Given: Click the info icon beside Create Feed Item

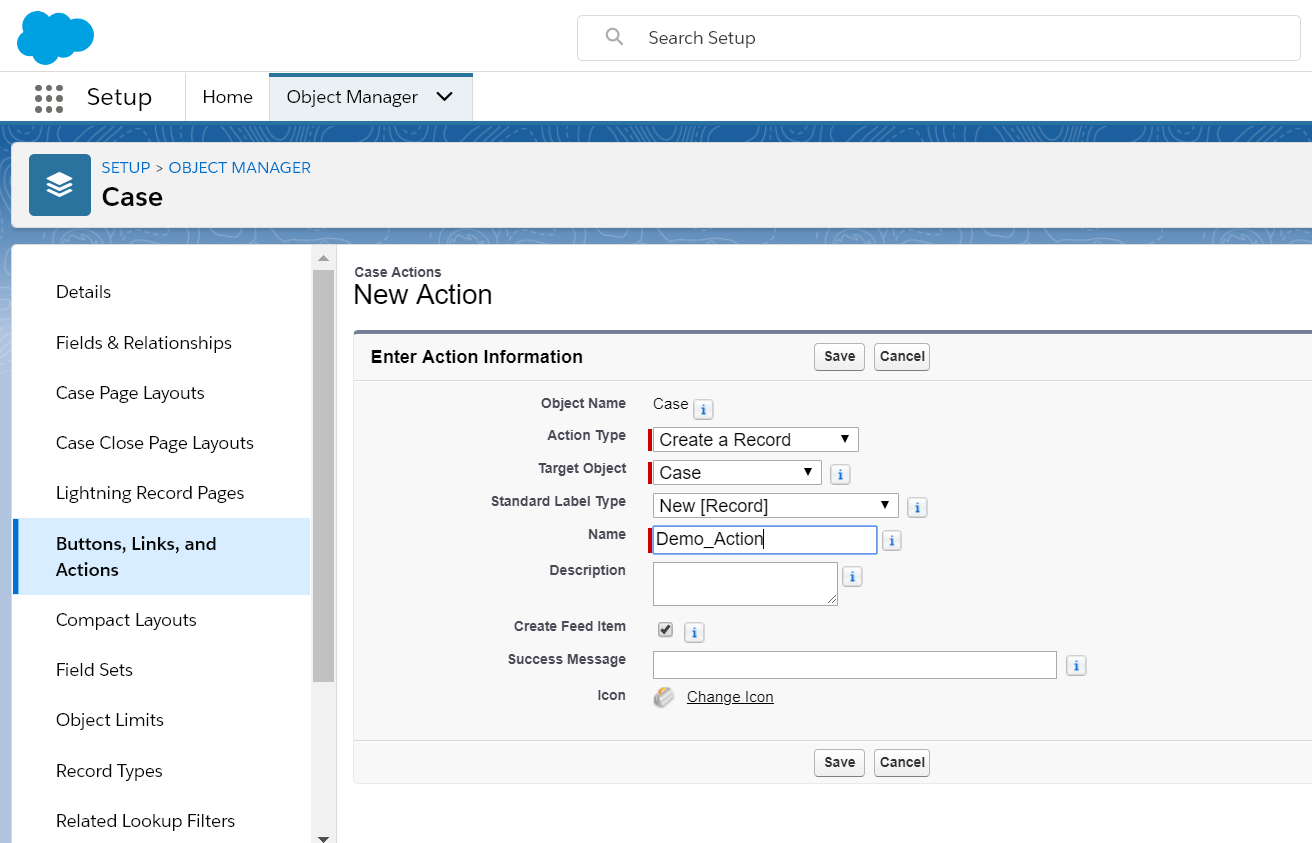Looking at the screenshot, I should [x=694, y=631].
